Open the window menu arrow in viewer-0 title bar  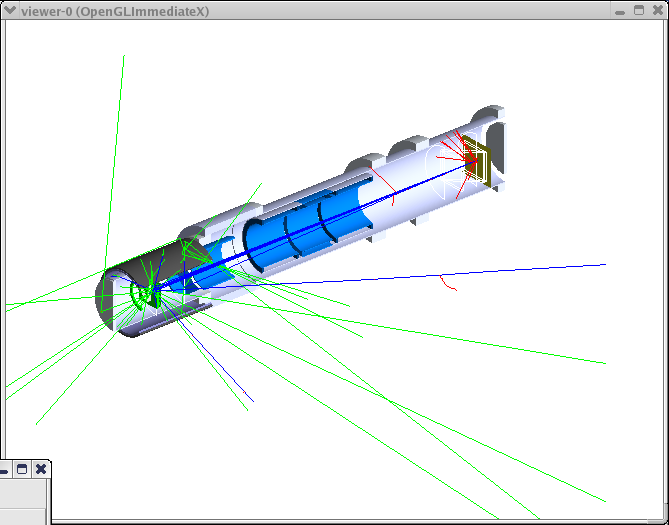click(10, 10)
